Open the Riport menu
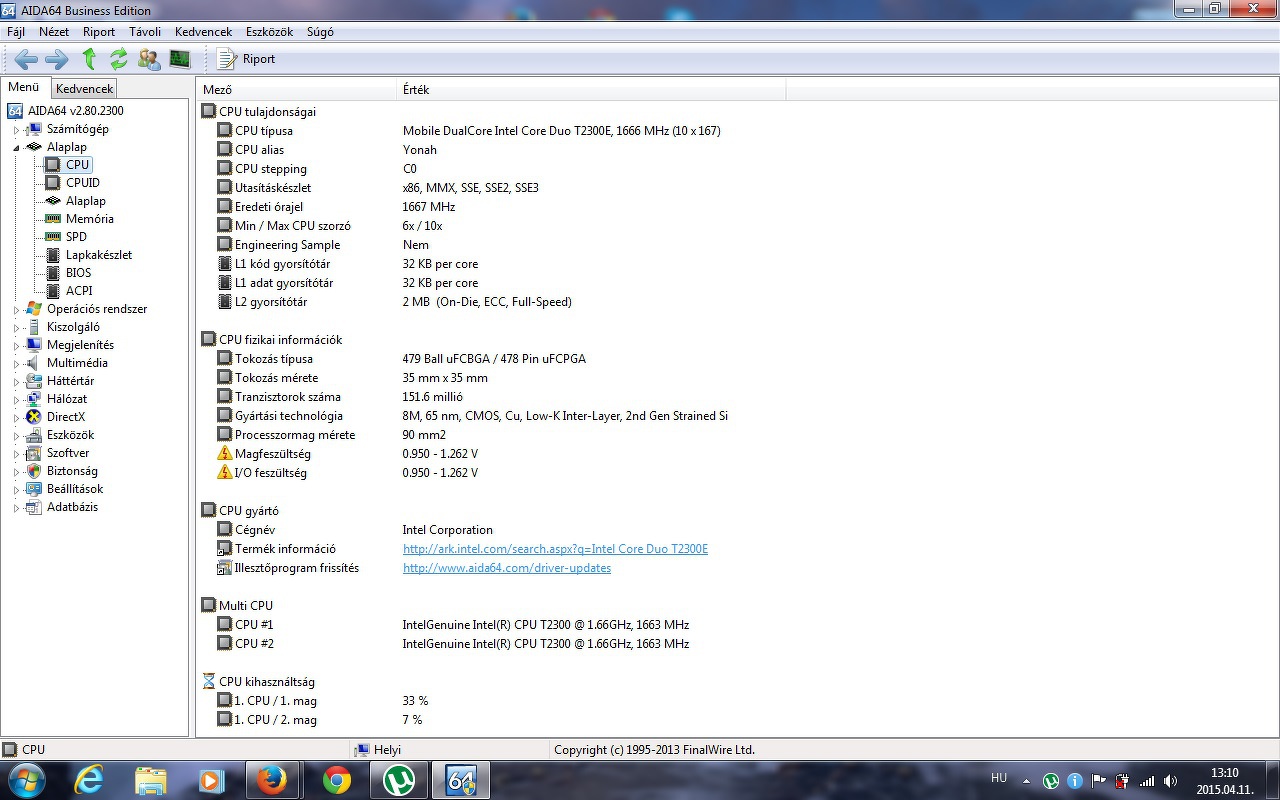 pyautogui.click(x=99, y=32)
